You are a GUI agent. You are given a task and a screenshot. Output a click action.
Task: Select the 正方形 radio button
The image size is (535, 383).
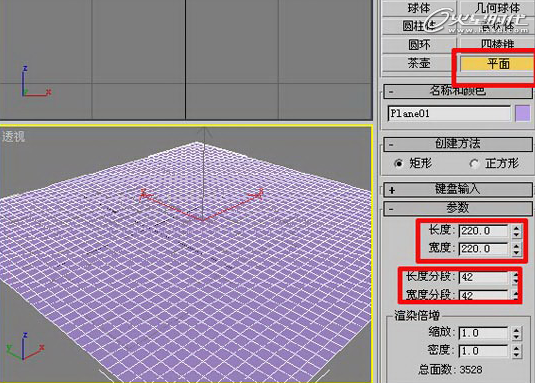click(x=474, y=164)
